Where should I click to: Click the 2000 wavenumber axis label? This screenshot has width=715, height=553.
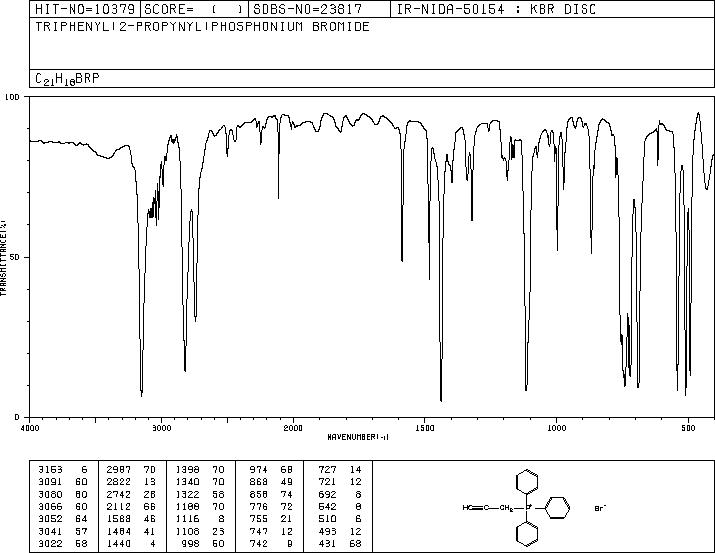tap(293, 428)
